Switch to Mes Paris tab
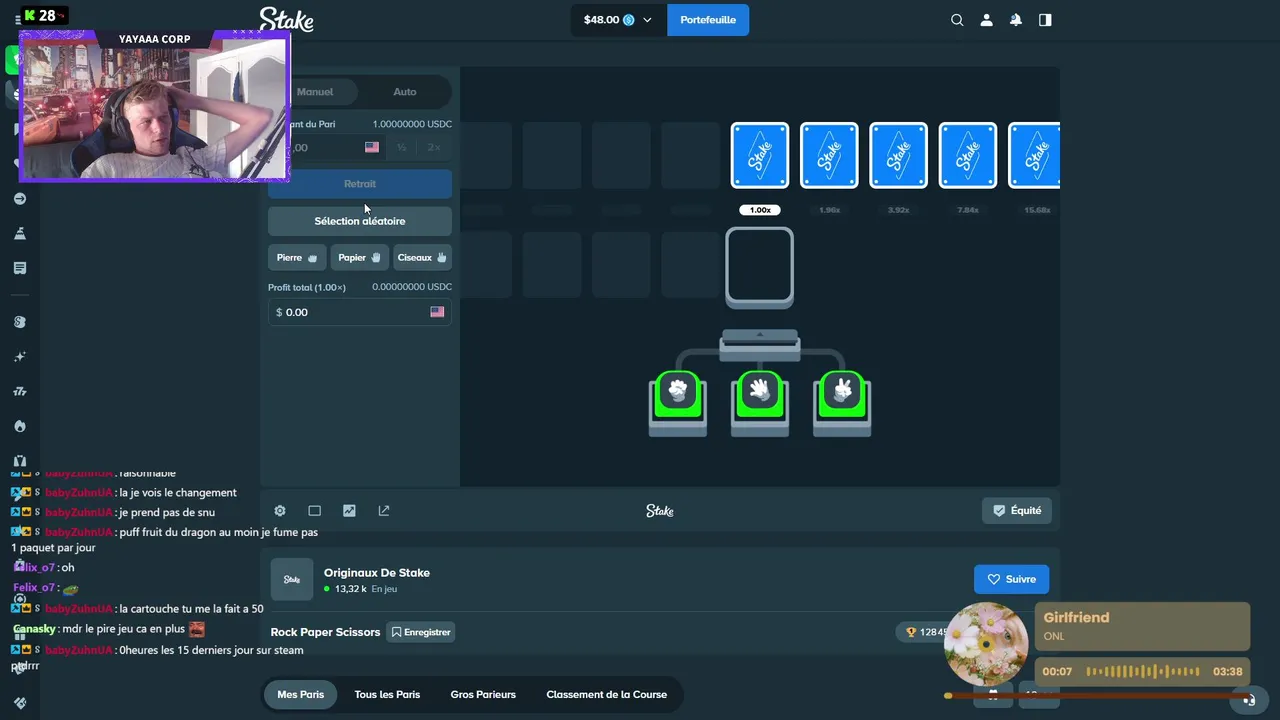Viewport: 1280px width, 720px height. (x=300, y=694)
